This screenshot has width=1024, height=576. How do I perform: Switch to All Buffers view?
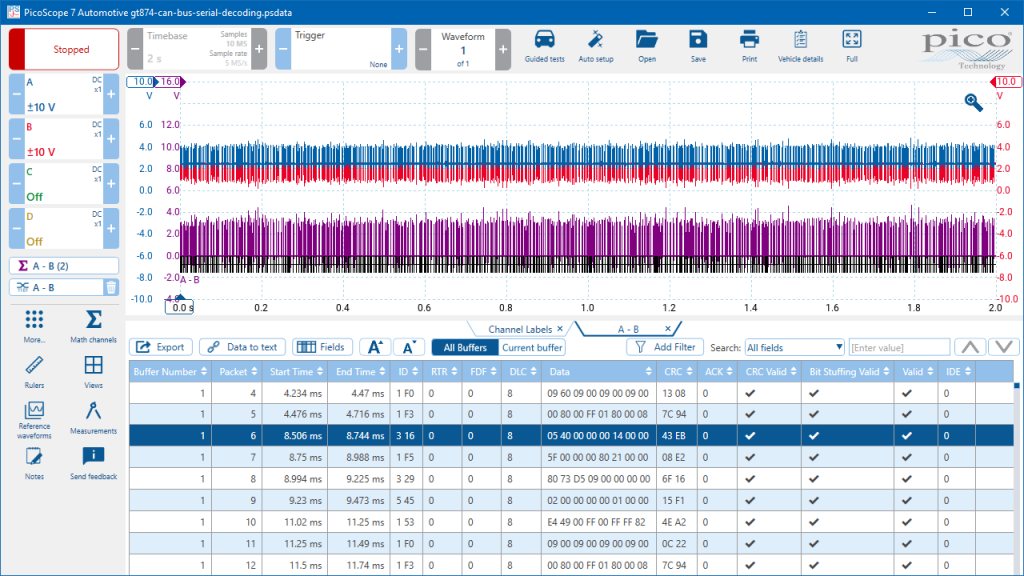click(463, 347)
